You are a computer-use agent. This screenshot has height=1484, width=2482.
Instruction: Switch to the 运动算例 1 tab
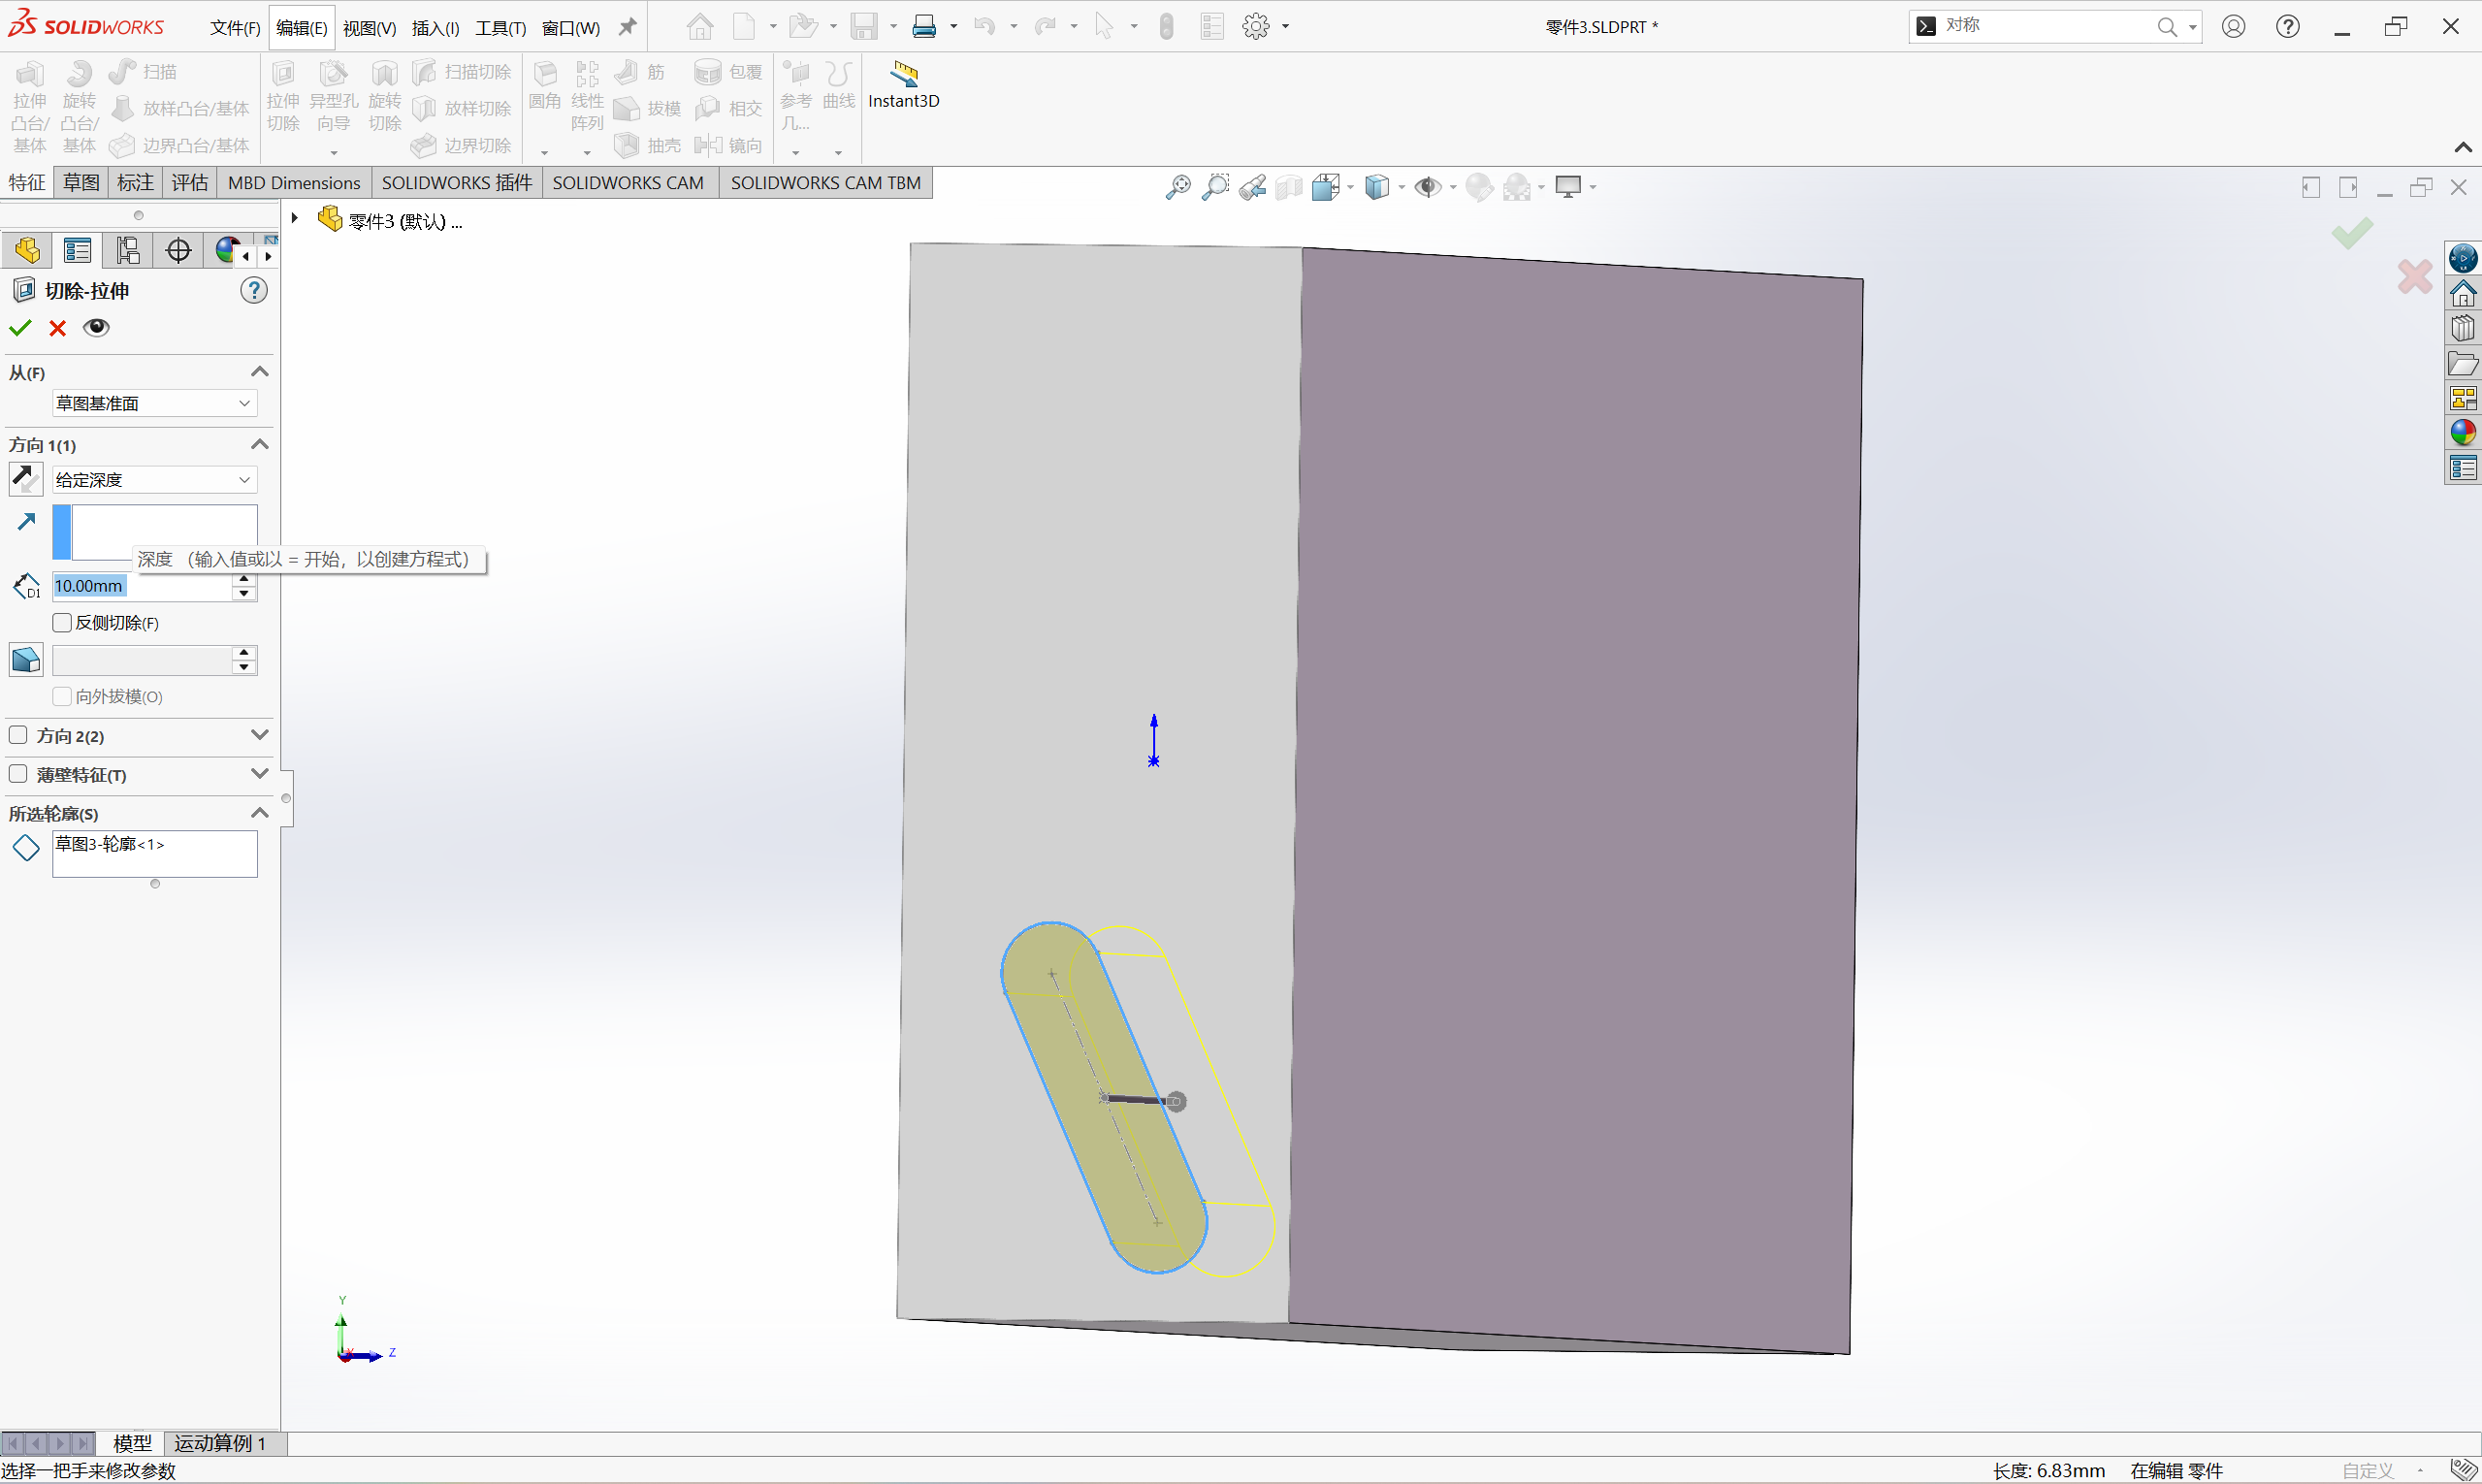(x=220, y=1443)
